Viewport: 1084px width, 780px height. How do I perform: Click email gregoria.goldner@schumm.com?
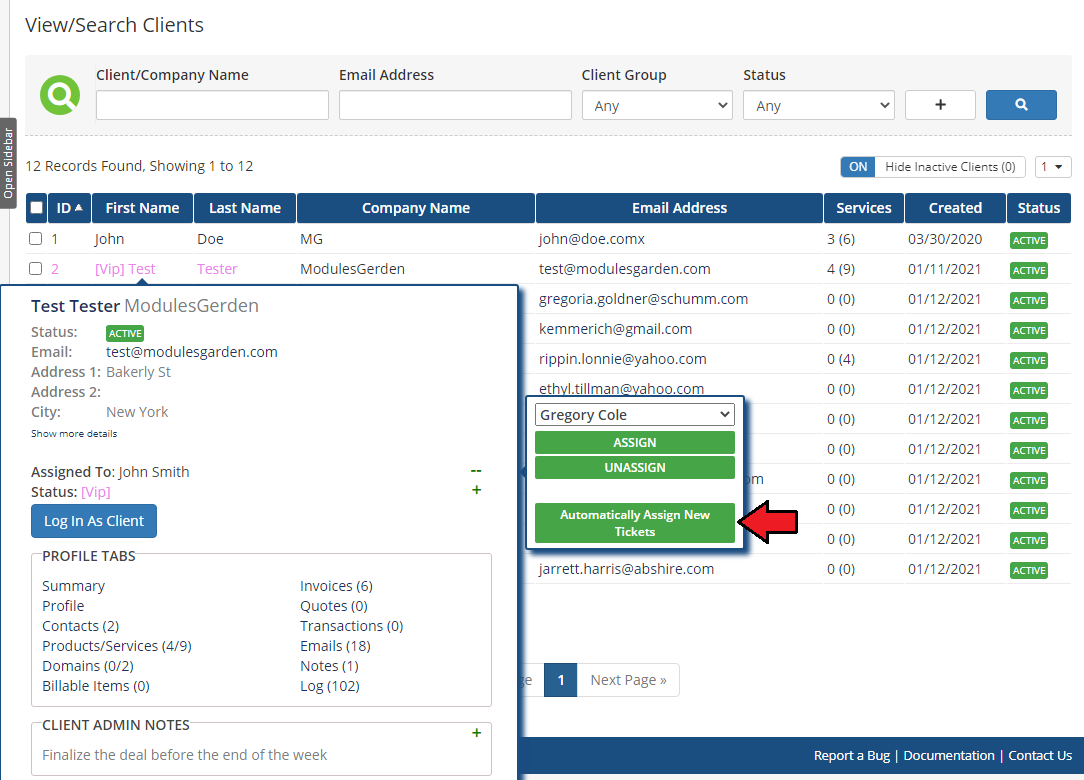coord(643,299)
